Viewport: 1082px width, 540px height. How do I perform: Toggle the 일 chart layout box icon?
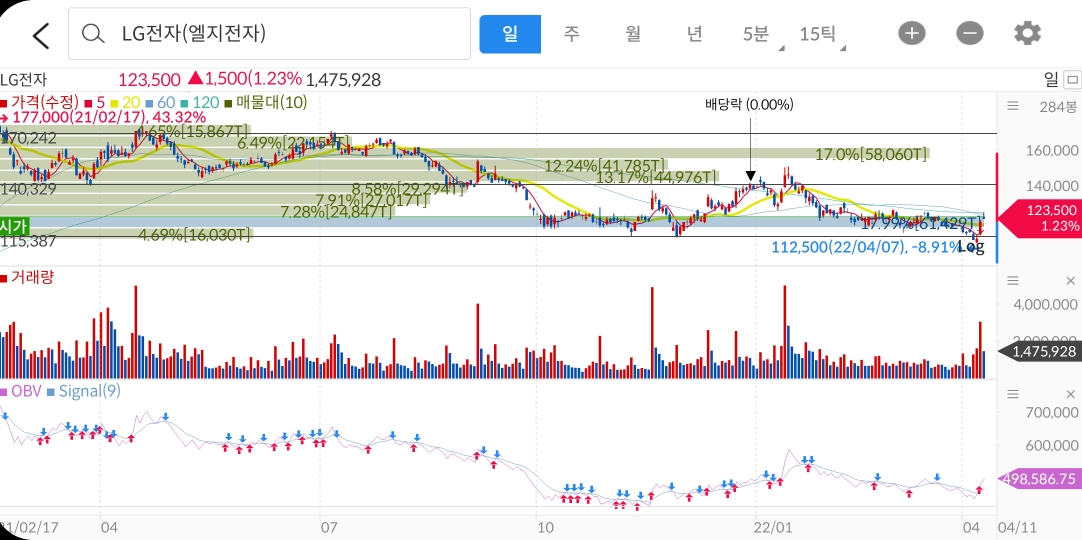pyautogui.click(x=1071, y=79)
